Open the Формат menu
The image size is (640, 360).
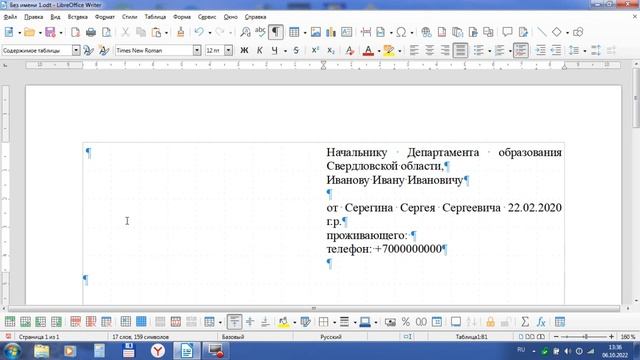105,17
